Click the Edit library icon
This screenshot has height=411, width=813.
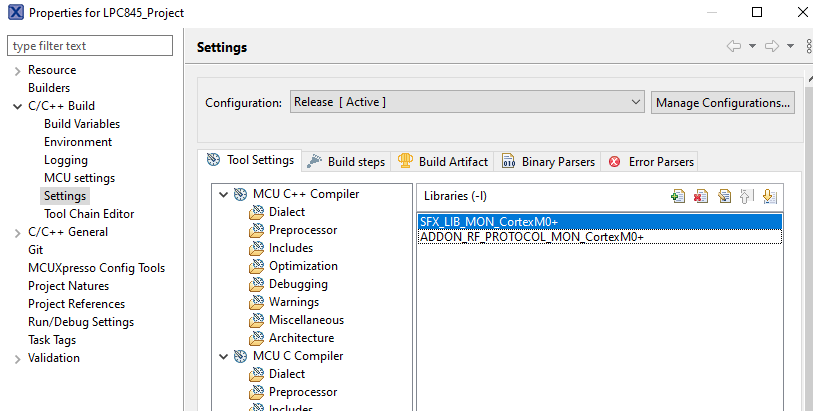pyautogui.click(x=724, y=196)
